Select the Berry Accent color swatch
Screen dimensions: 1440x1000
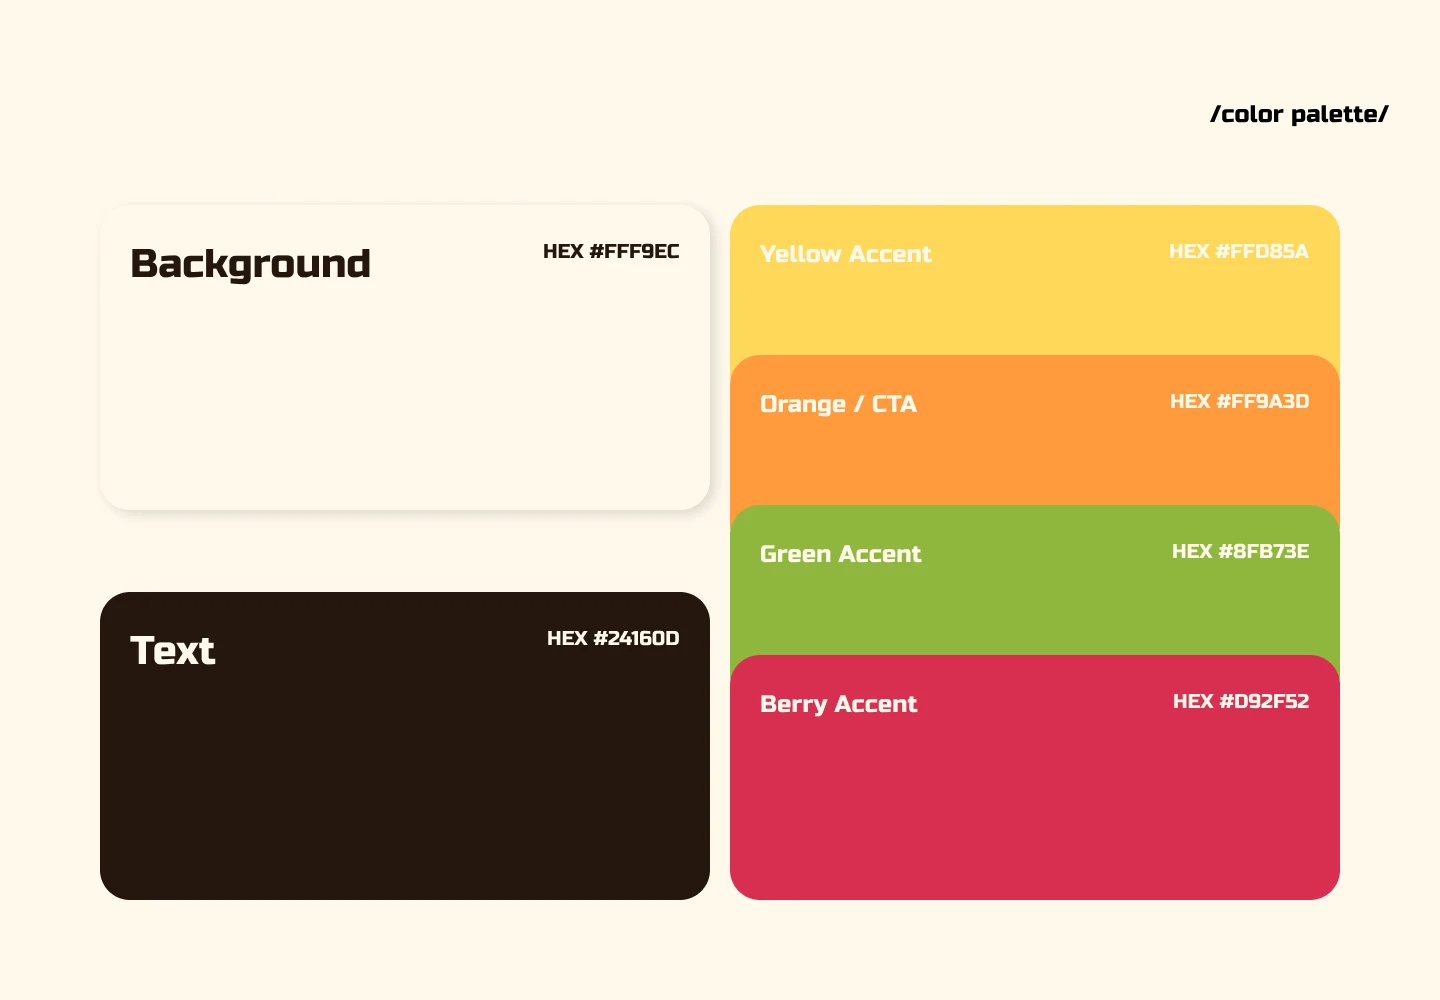pos(1035,777)
